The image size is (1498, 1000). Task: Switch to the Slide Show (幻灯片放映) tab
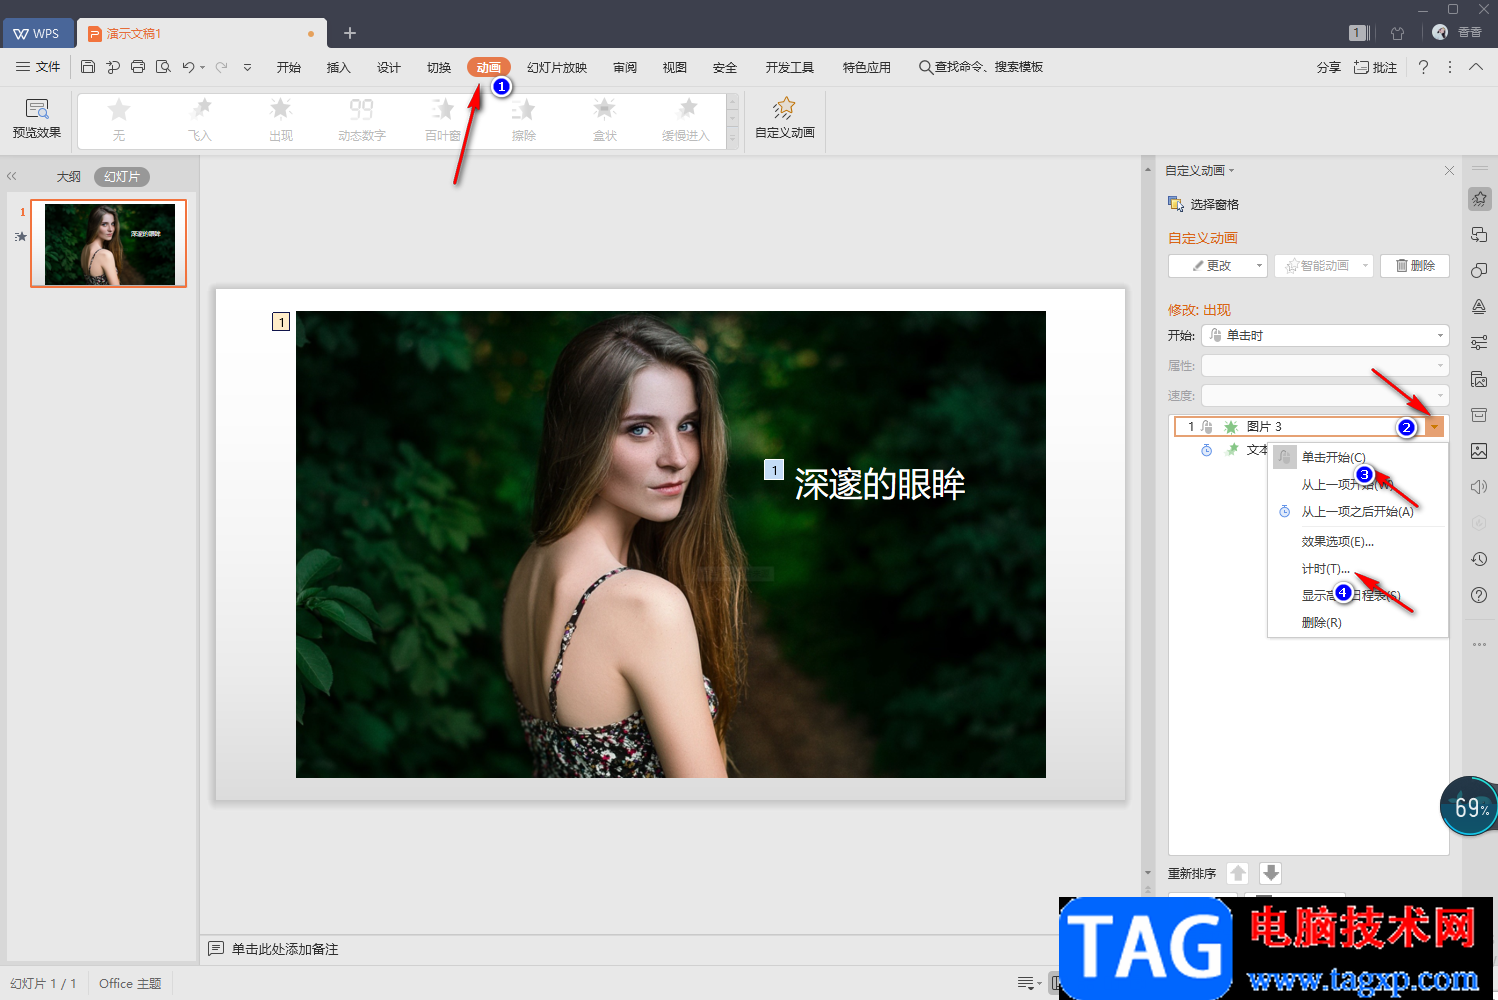point(557,67)
